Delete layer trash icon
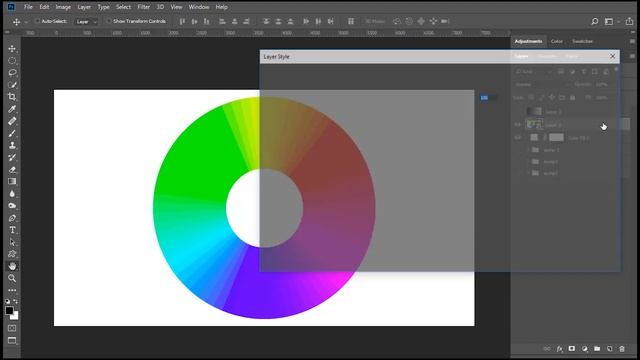The image size is (640, 360). pyautogui.click(x=622, y=349)
